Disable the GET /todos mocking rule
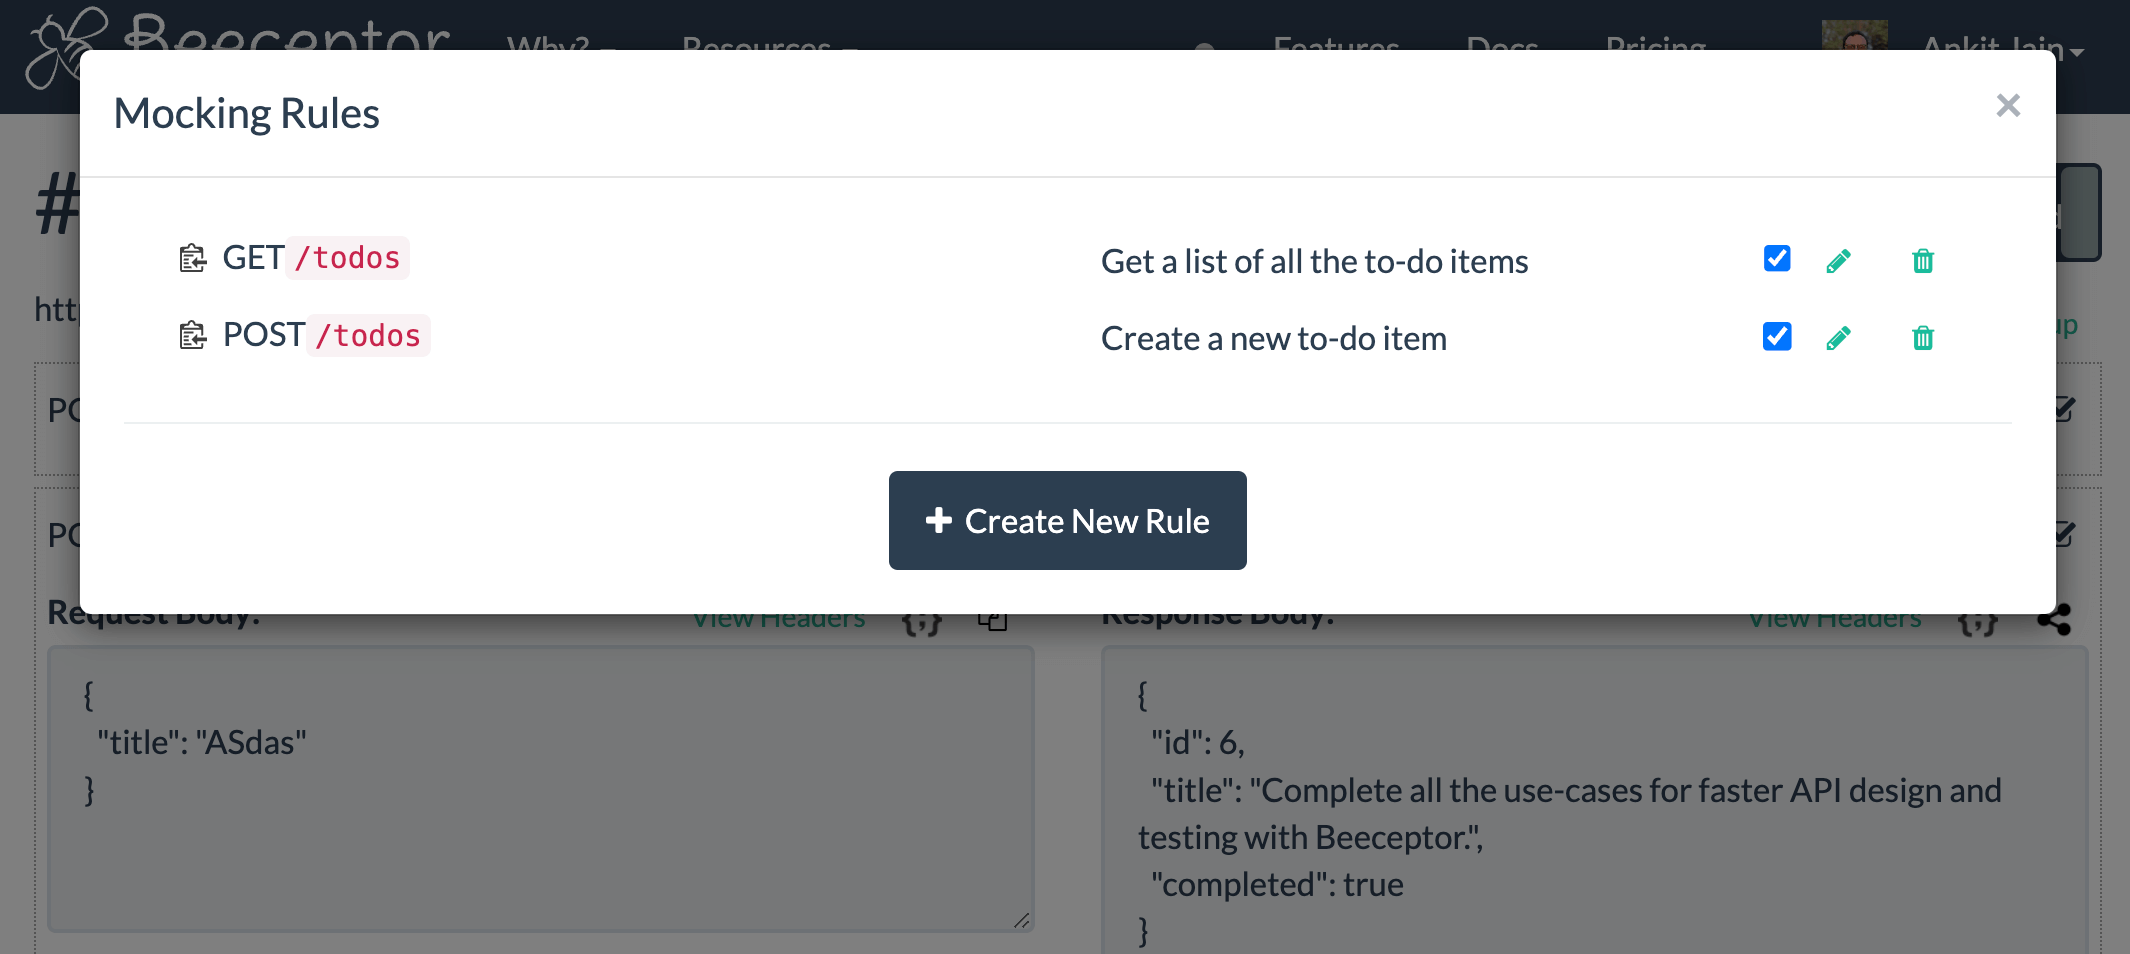Viewport: 2130px width, 954px height. click(1776, 258)
